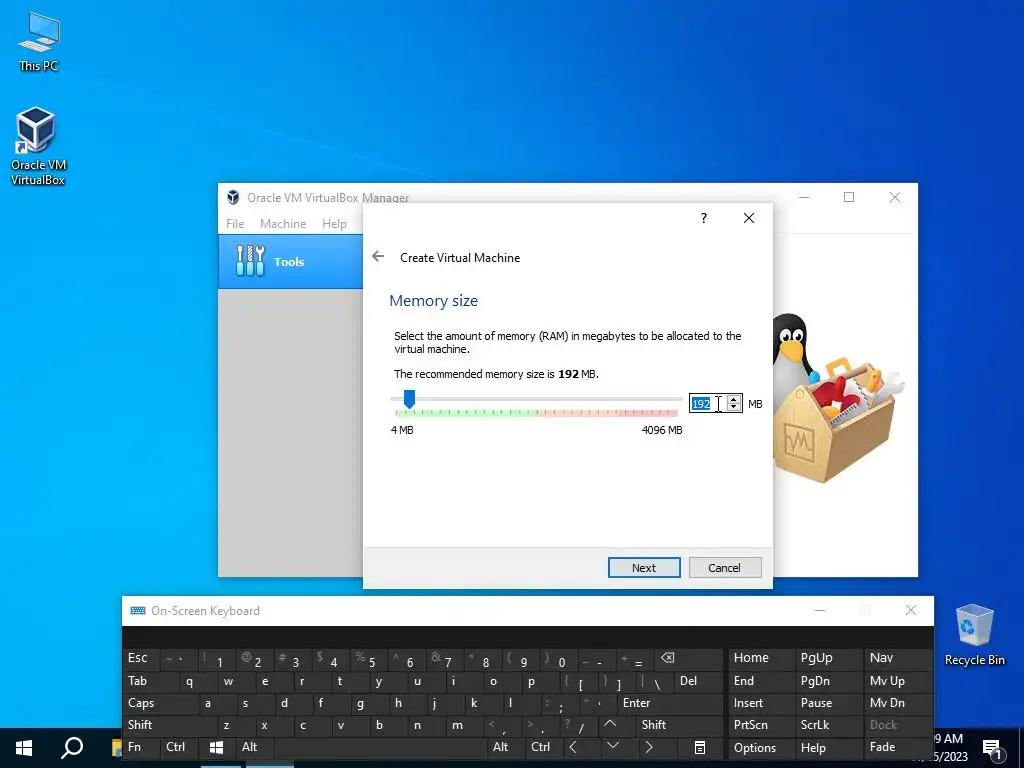Click the up arrow key on On-Screen Keyboard
This screenshot has height=768, width=1024.
click(x=610, y=725)
